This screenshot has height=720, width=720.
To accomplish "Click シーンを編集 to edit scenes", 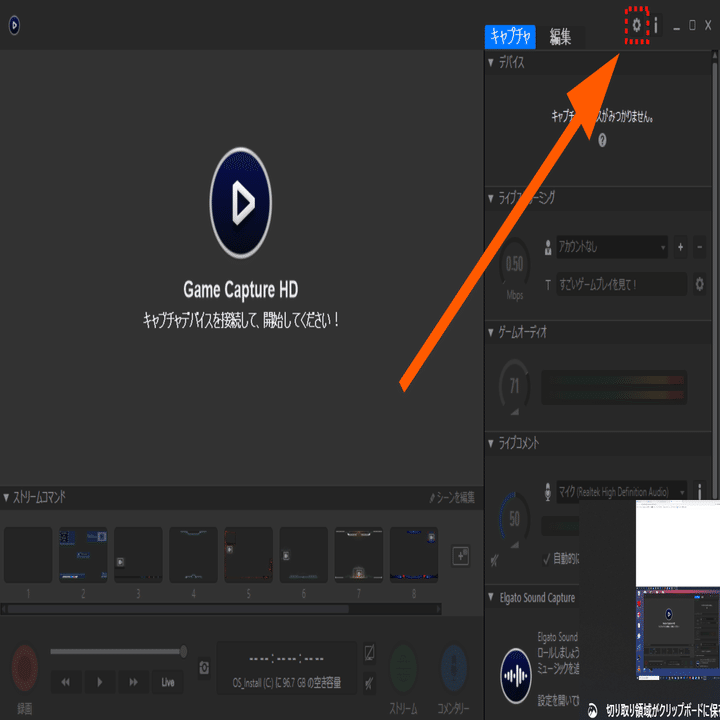I will pos(452,497).
